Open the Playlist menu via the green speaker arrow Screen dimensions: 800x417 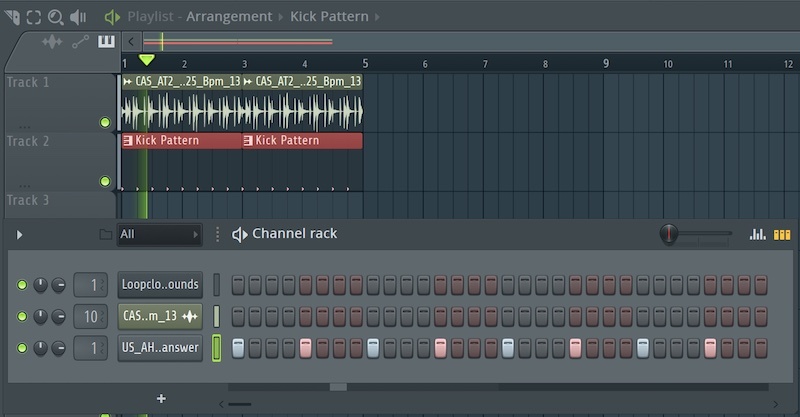112,16
